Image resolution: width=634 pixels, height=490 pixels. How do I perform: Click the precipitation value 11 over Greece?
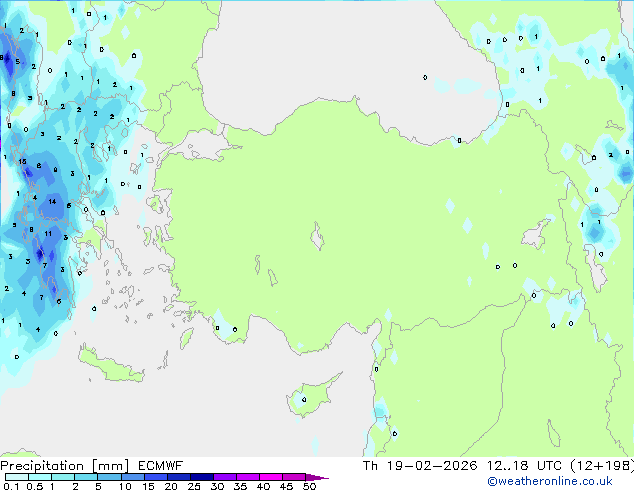[x=47, y=233]
